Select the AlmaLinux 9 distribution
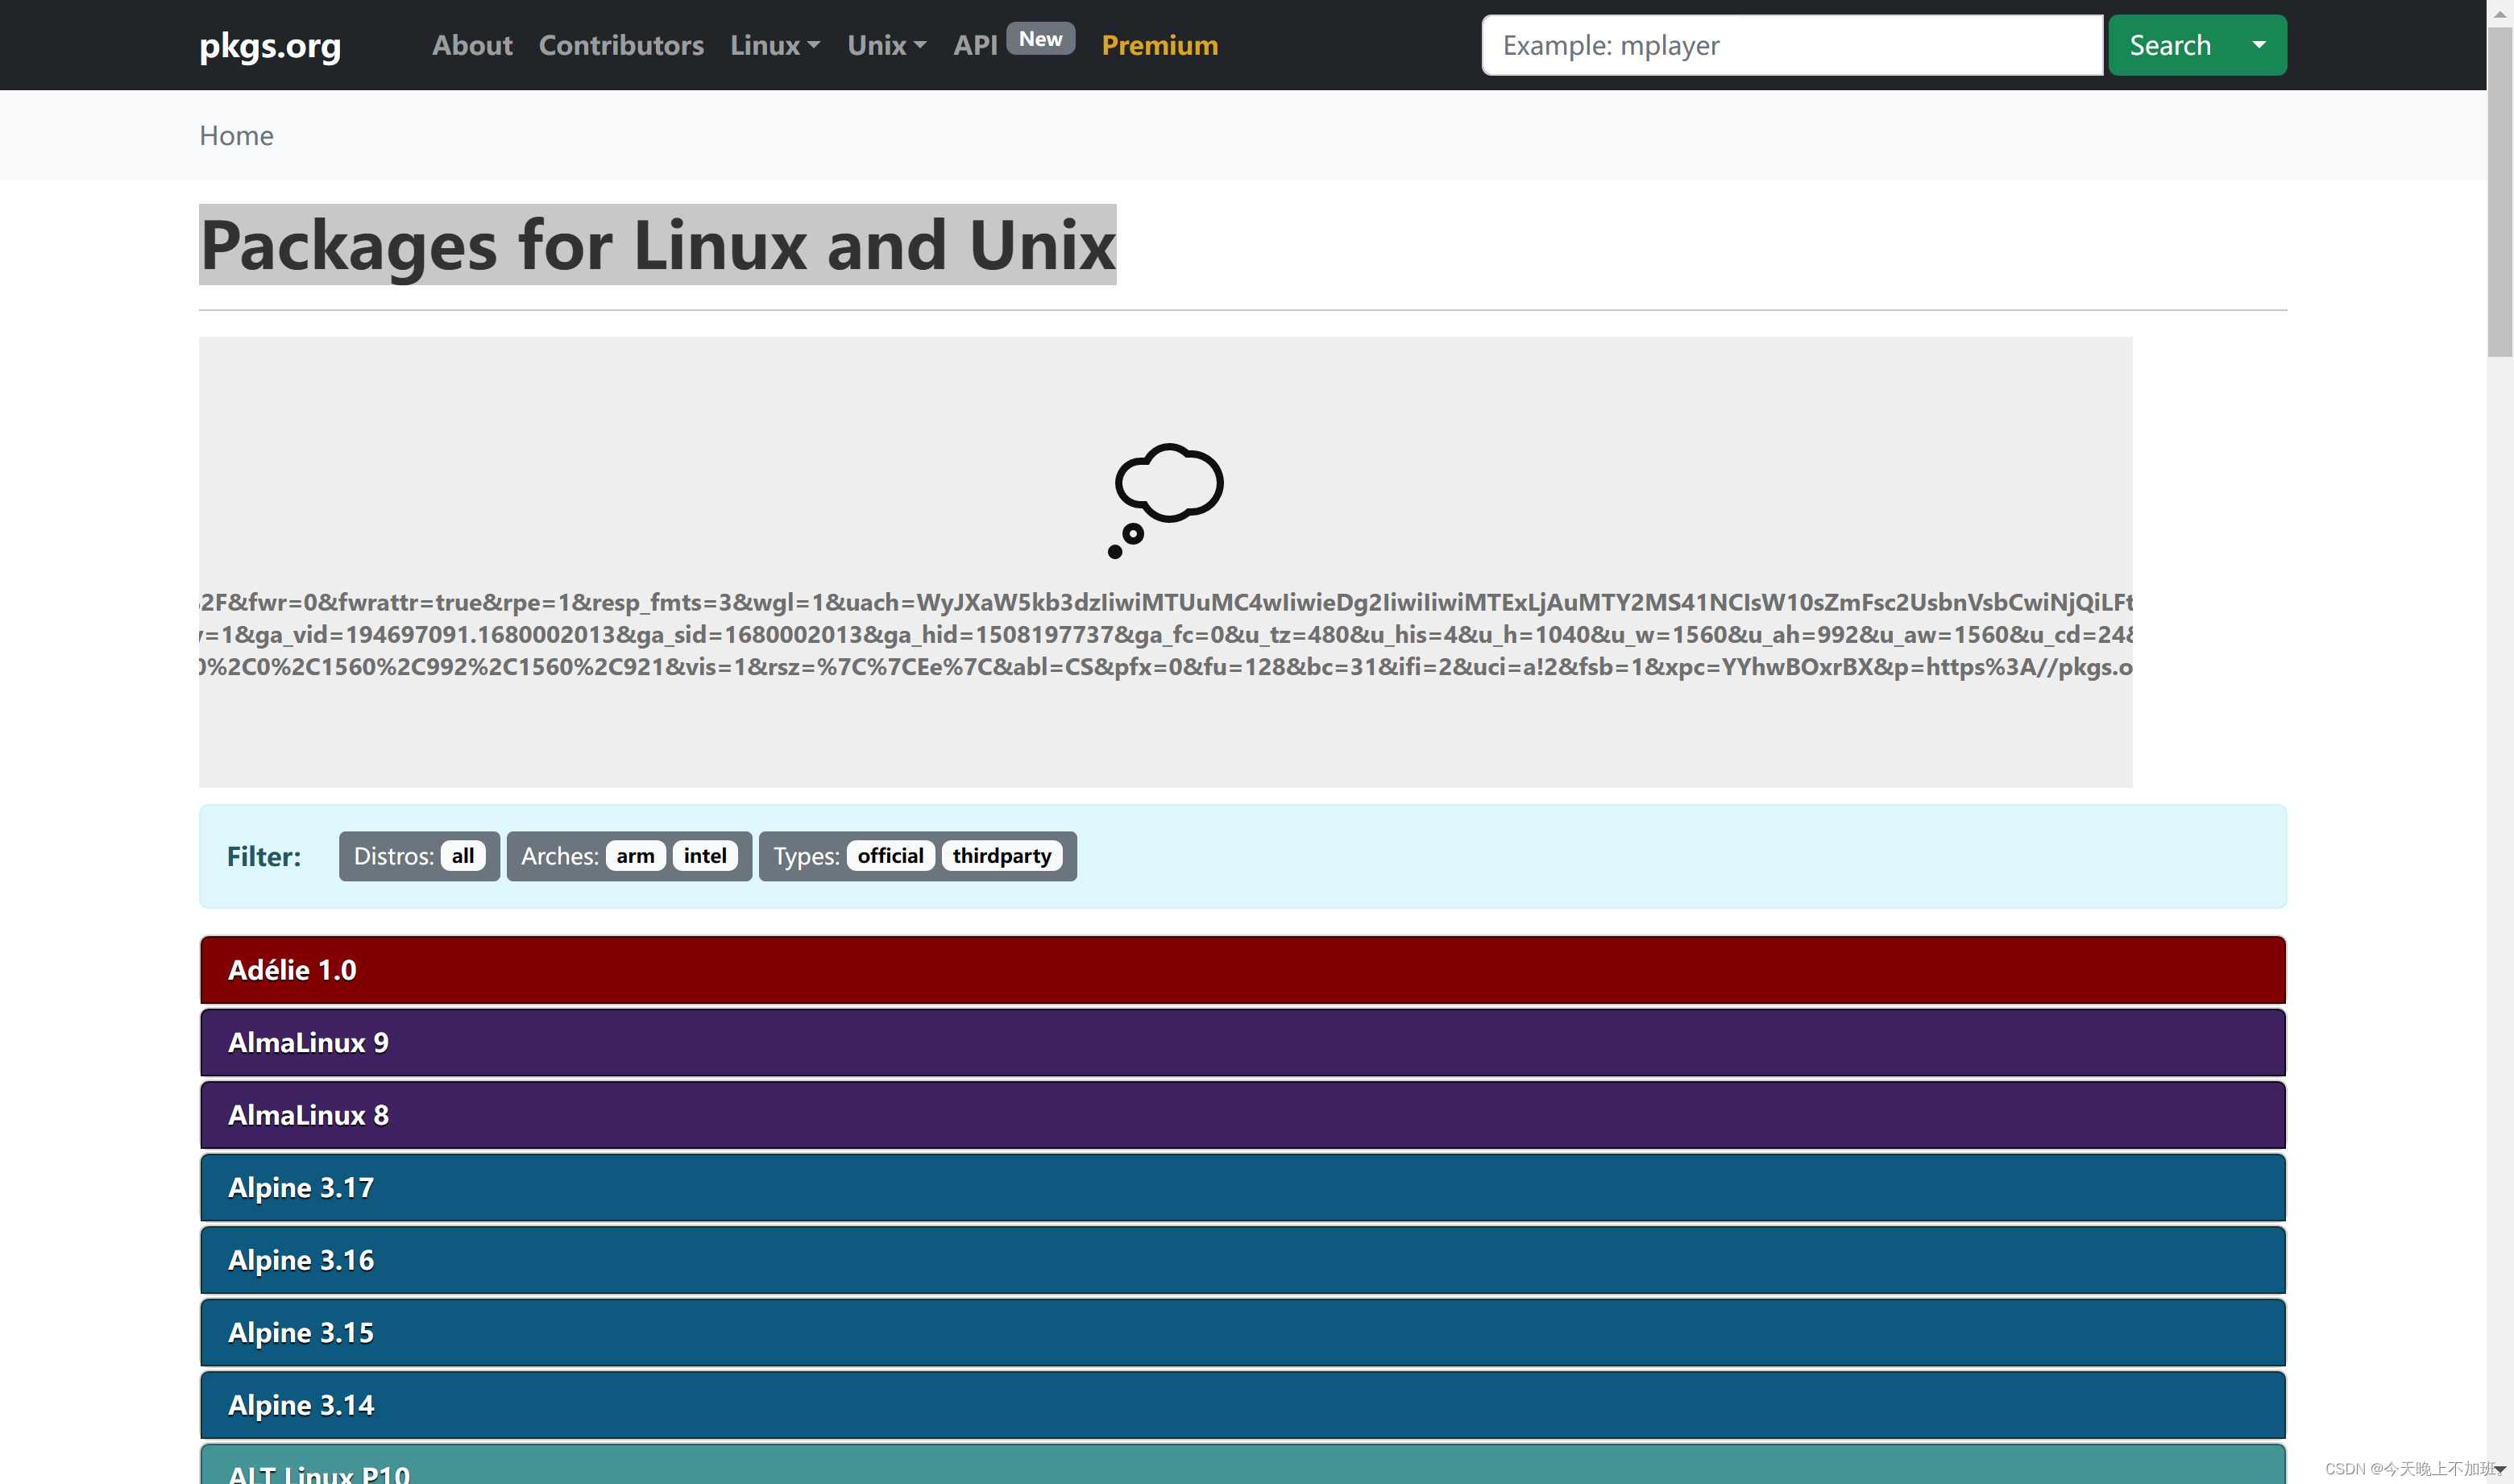Screen dimensions: 2514x1484 coord(1242,1042)
